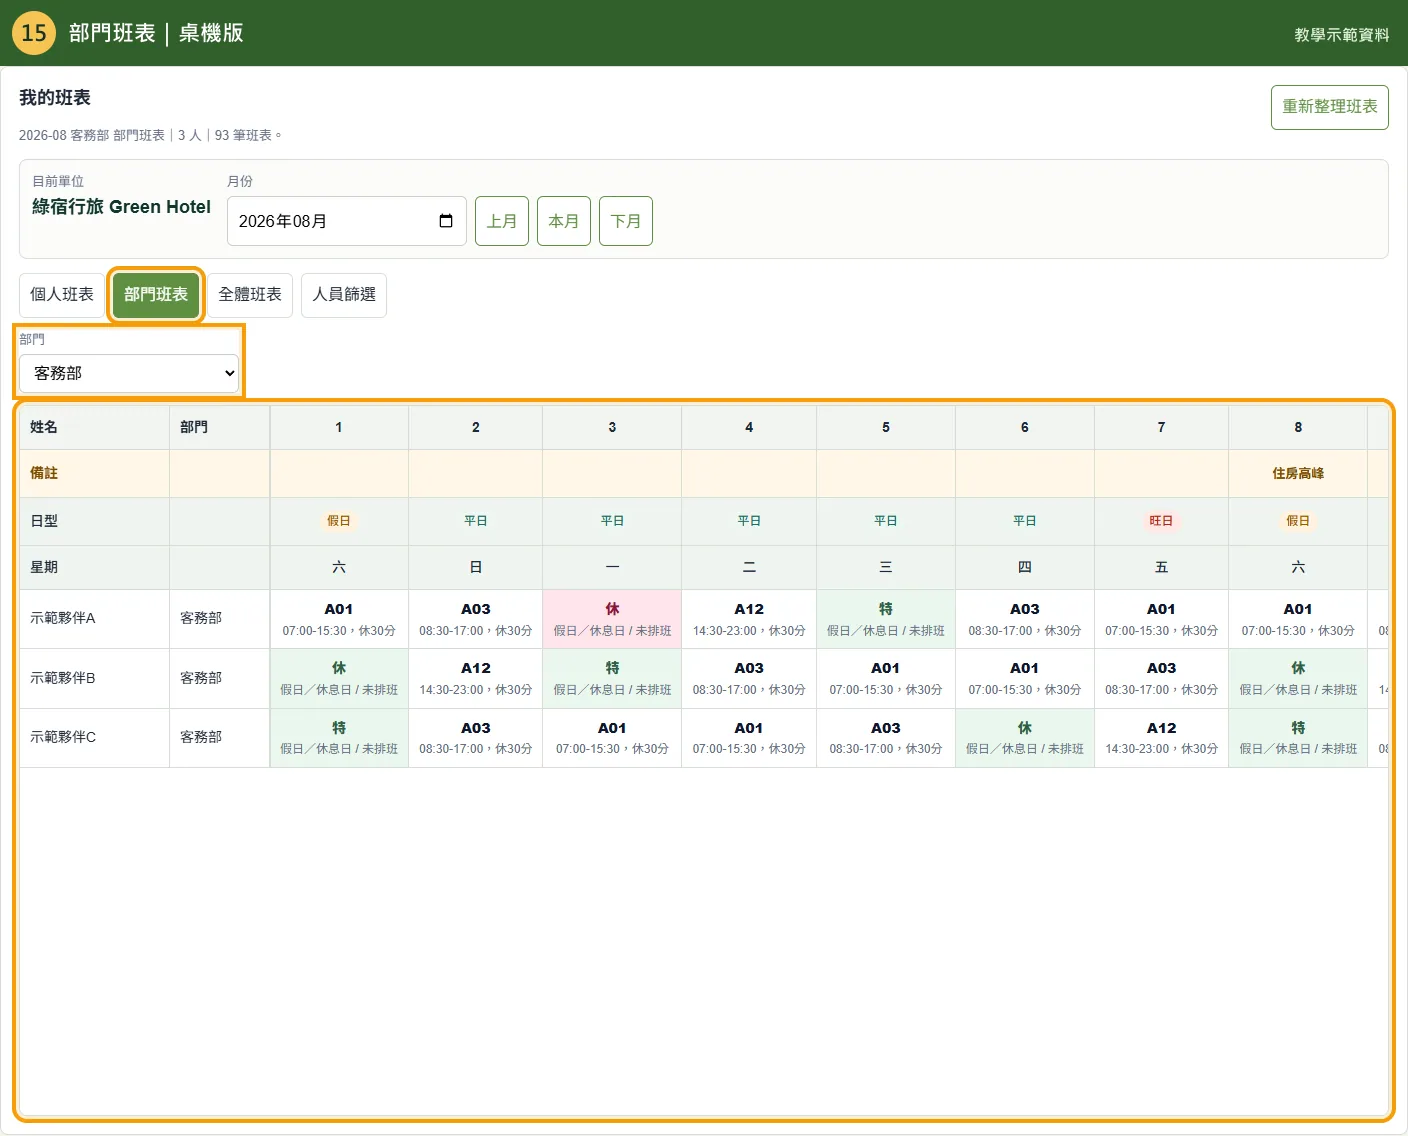Image resolution: width=1408 pixels, height=1136 pixels.
Task: Switch to the 全體班表 tab
Action: pyautogui.click(x=250, y=295)
